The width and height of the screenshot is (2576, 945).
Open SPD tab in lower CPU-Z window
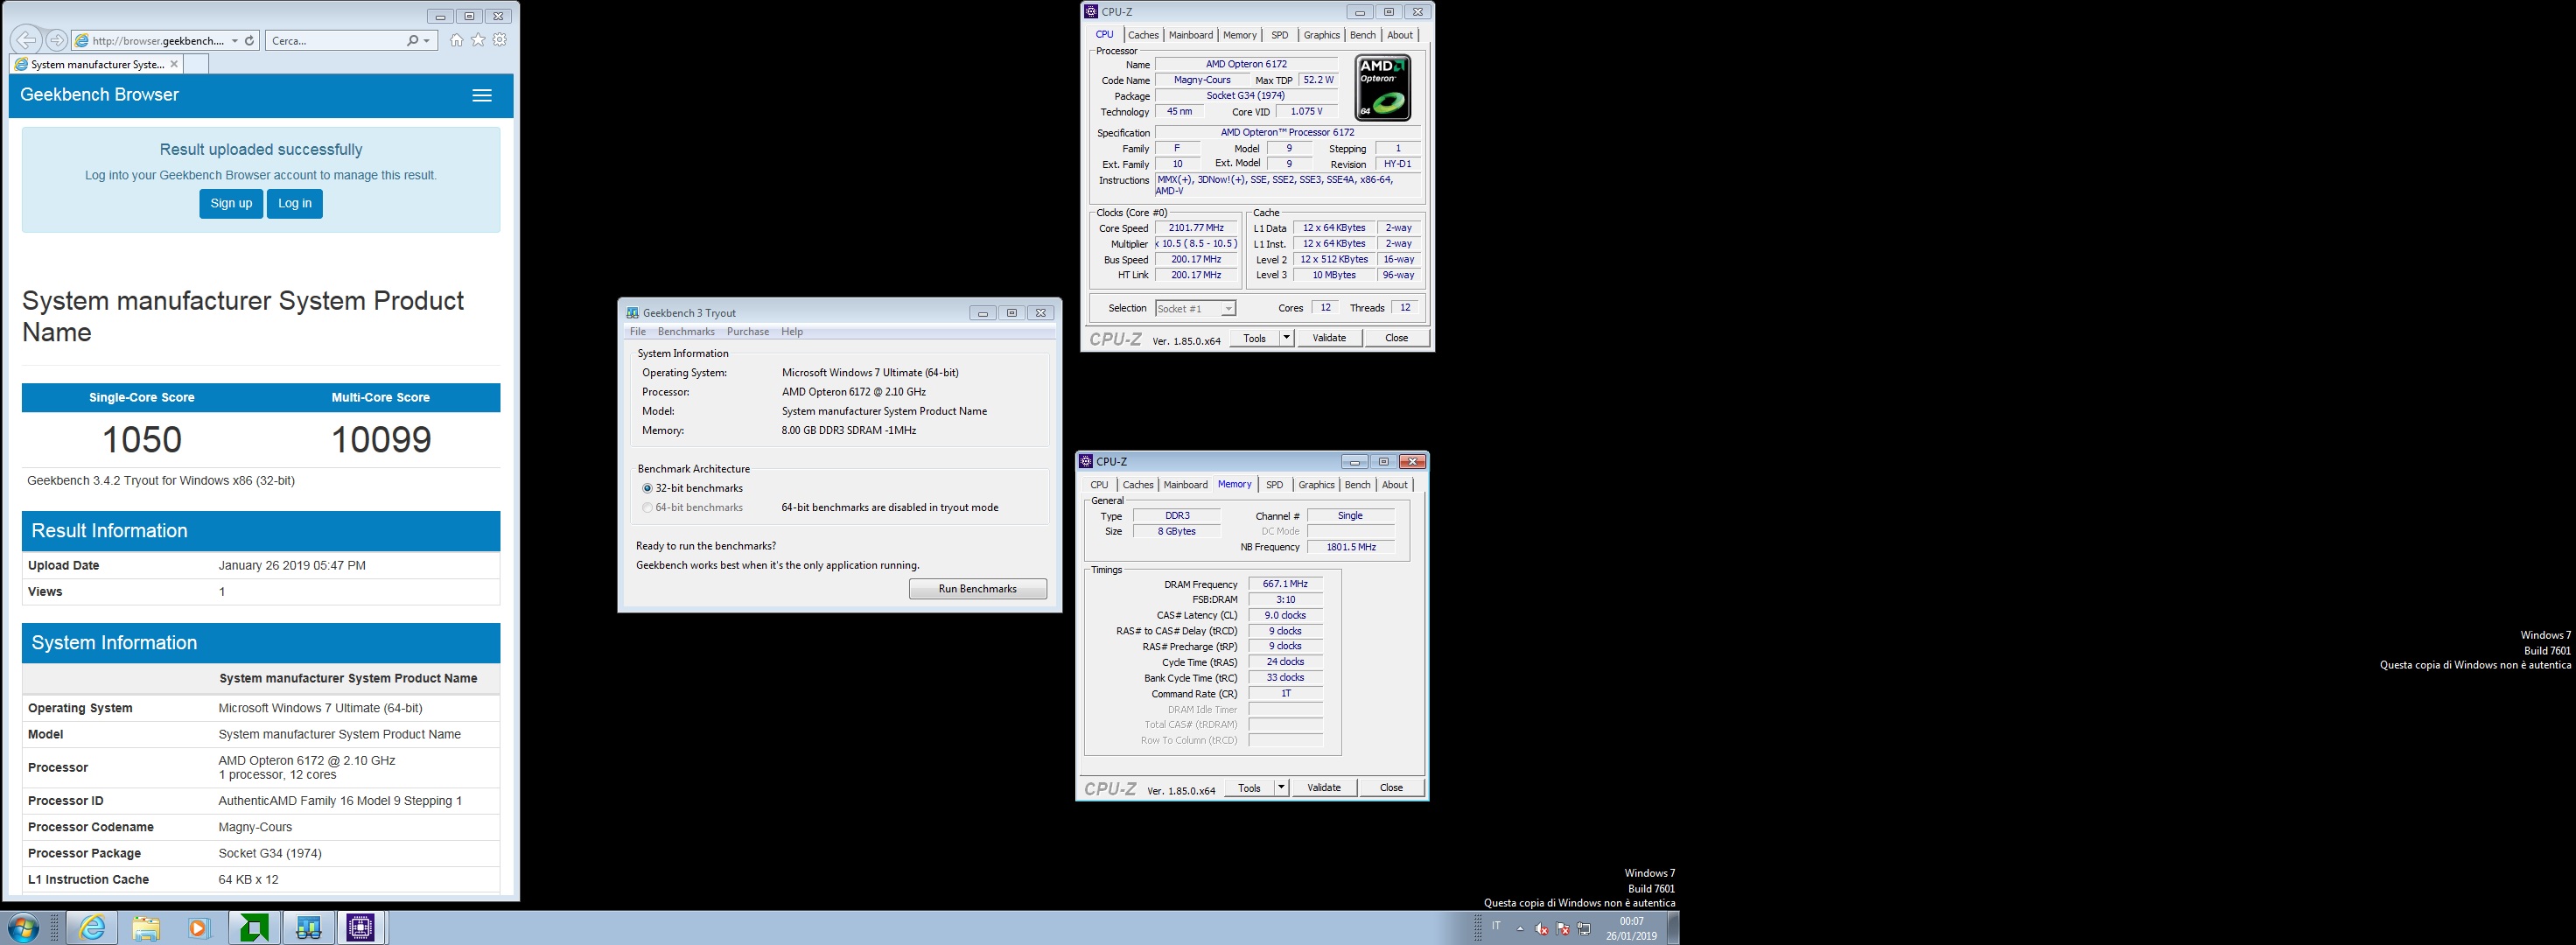point(1275,485)
